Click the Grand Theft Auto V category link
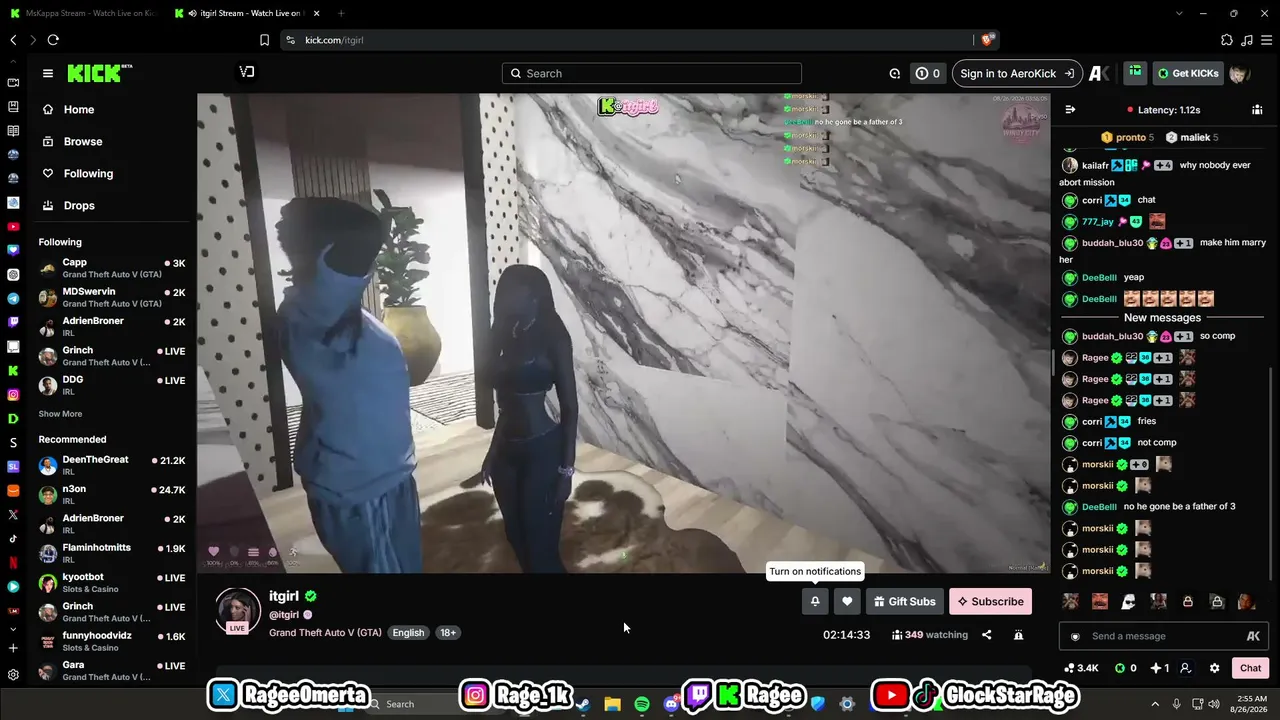1280x720 pixels. [325, 633]
